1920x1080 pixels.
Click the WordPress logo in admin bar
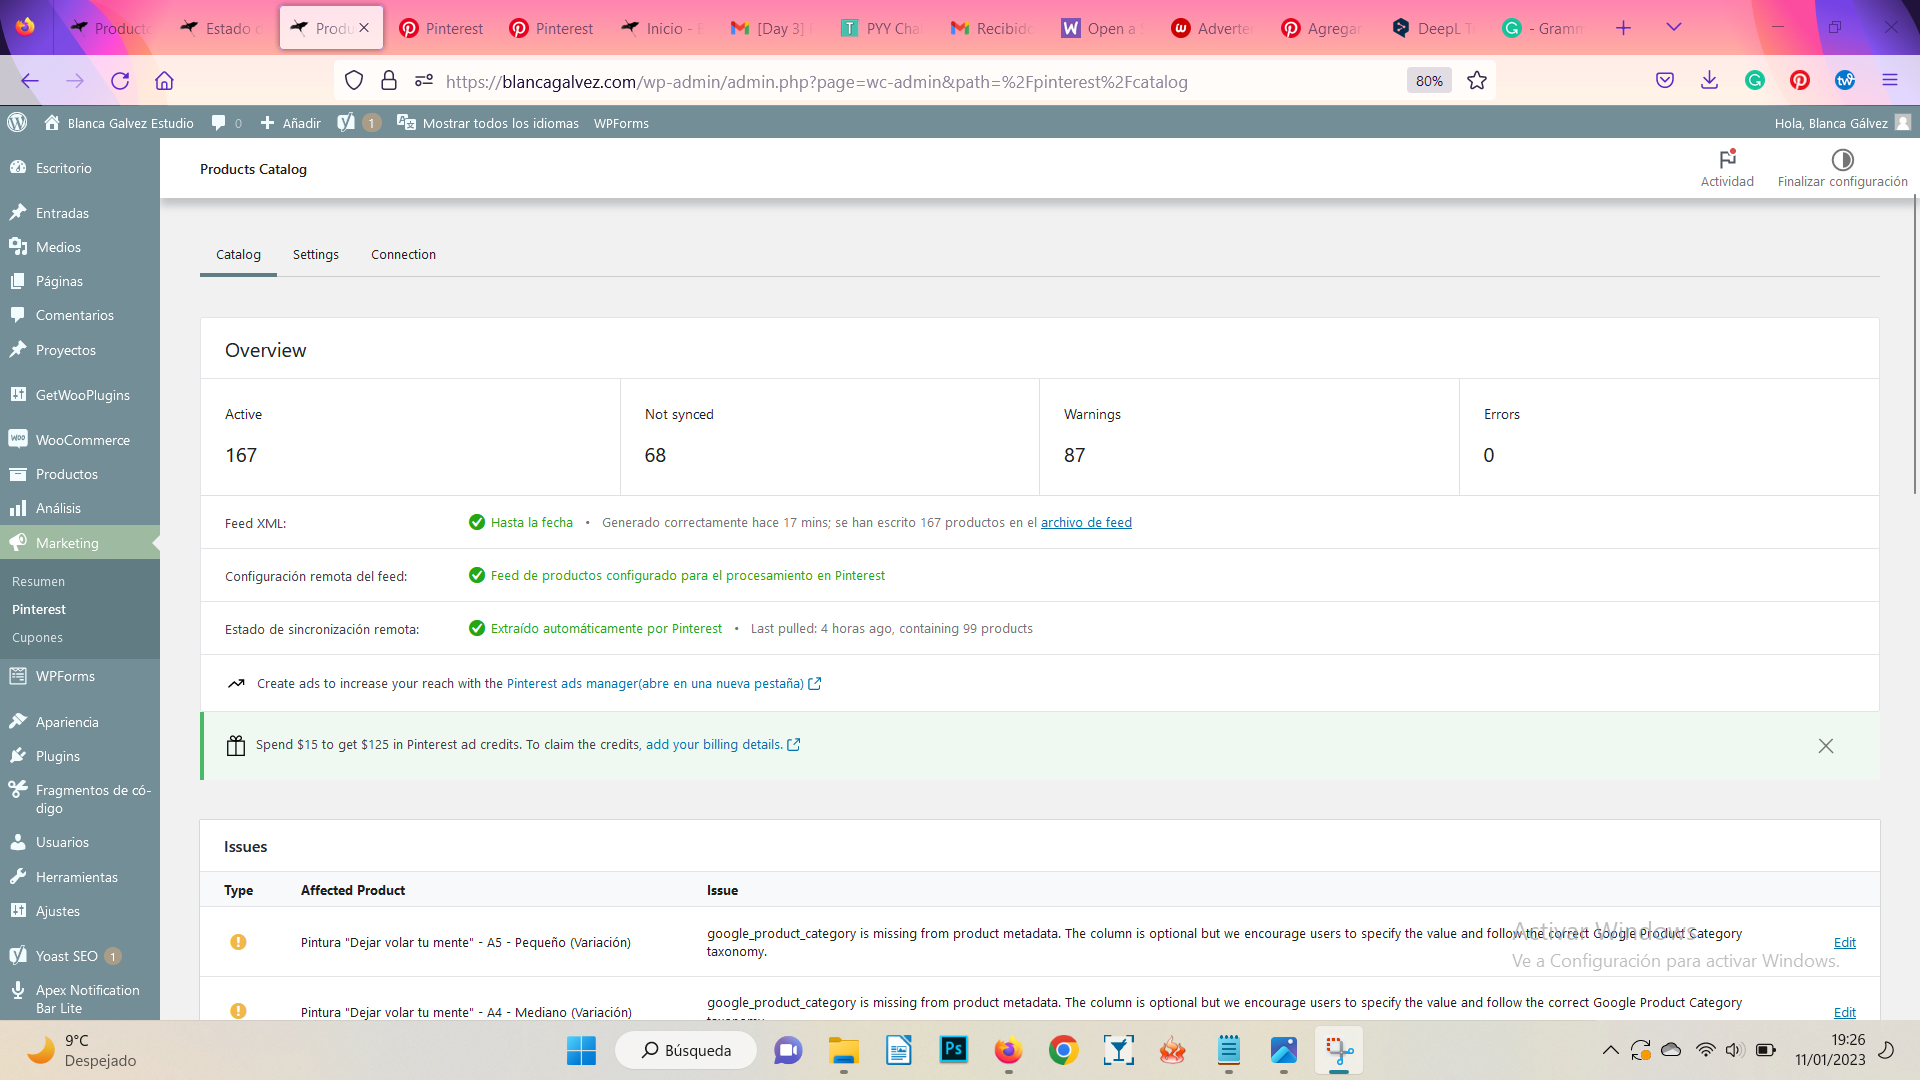(17, 122)
